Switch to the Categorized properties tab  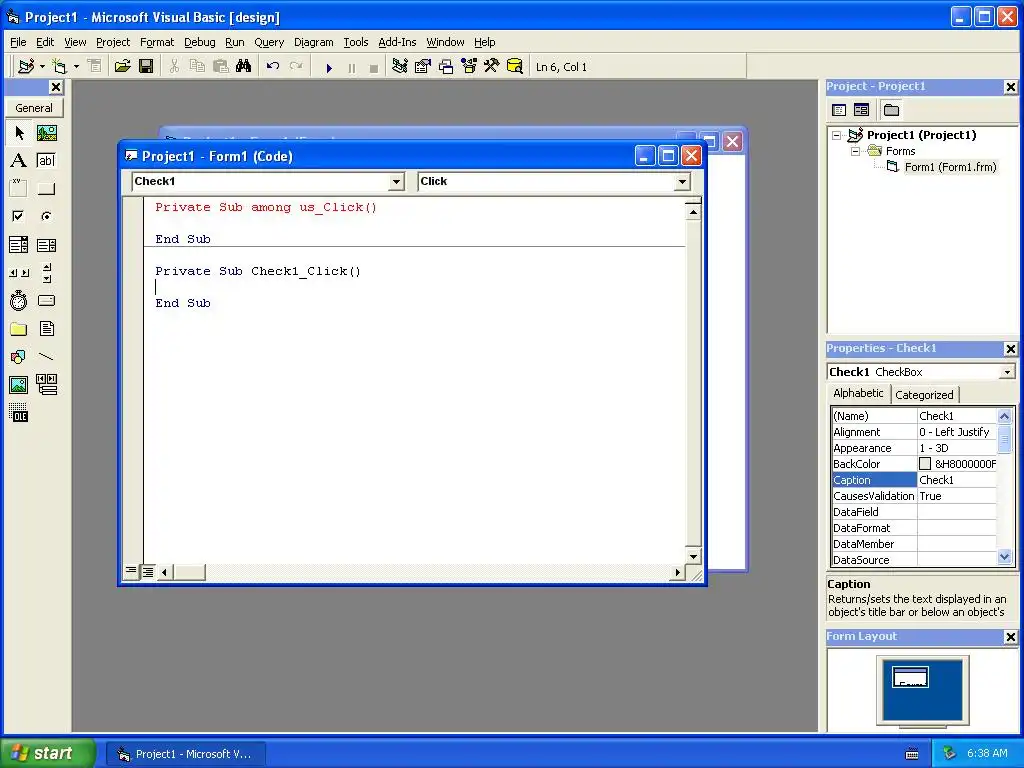[924, 395]
